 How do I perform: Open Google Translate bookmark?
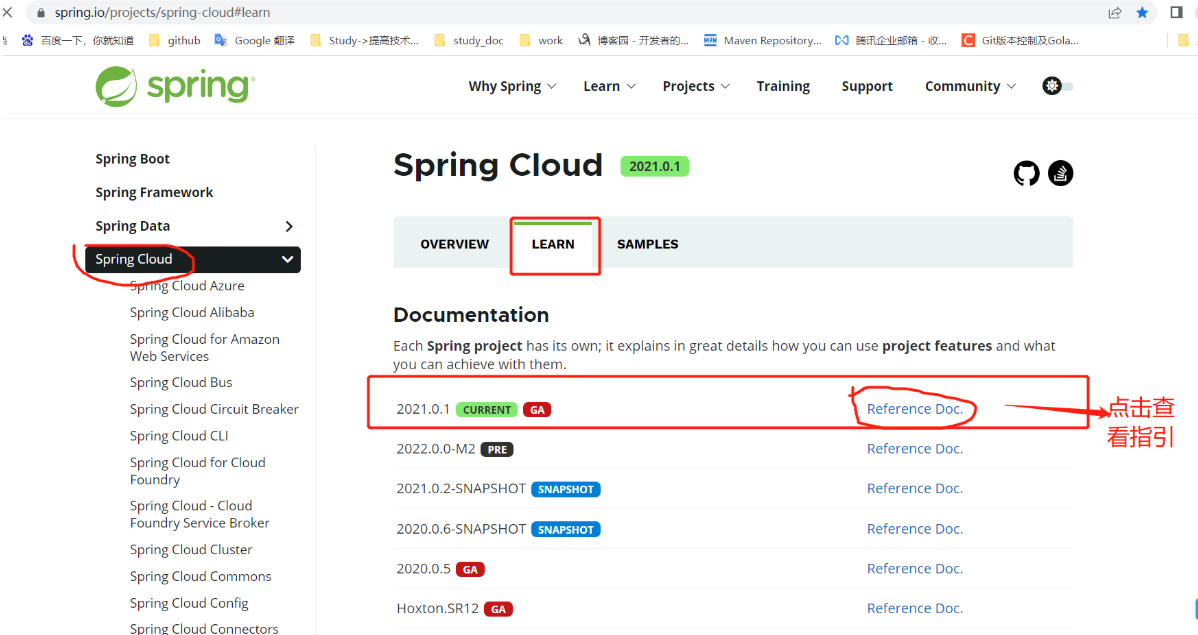click(x=254, y=40)
